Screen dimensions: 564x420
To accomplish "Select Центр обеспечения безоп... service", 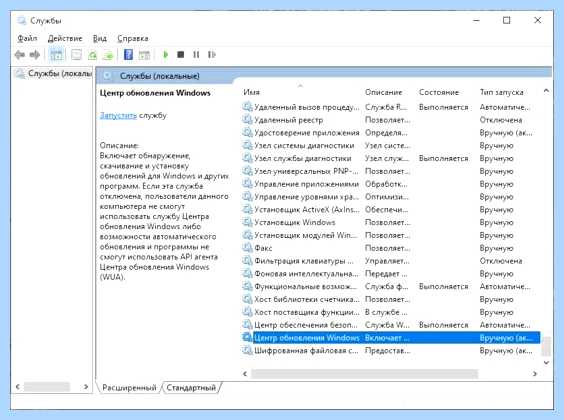I will click(x=306, y=325).
